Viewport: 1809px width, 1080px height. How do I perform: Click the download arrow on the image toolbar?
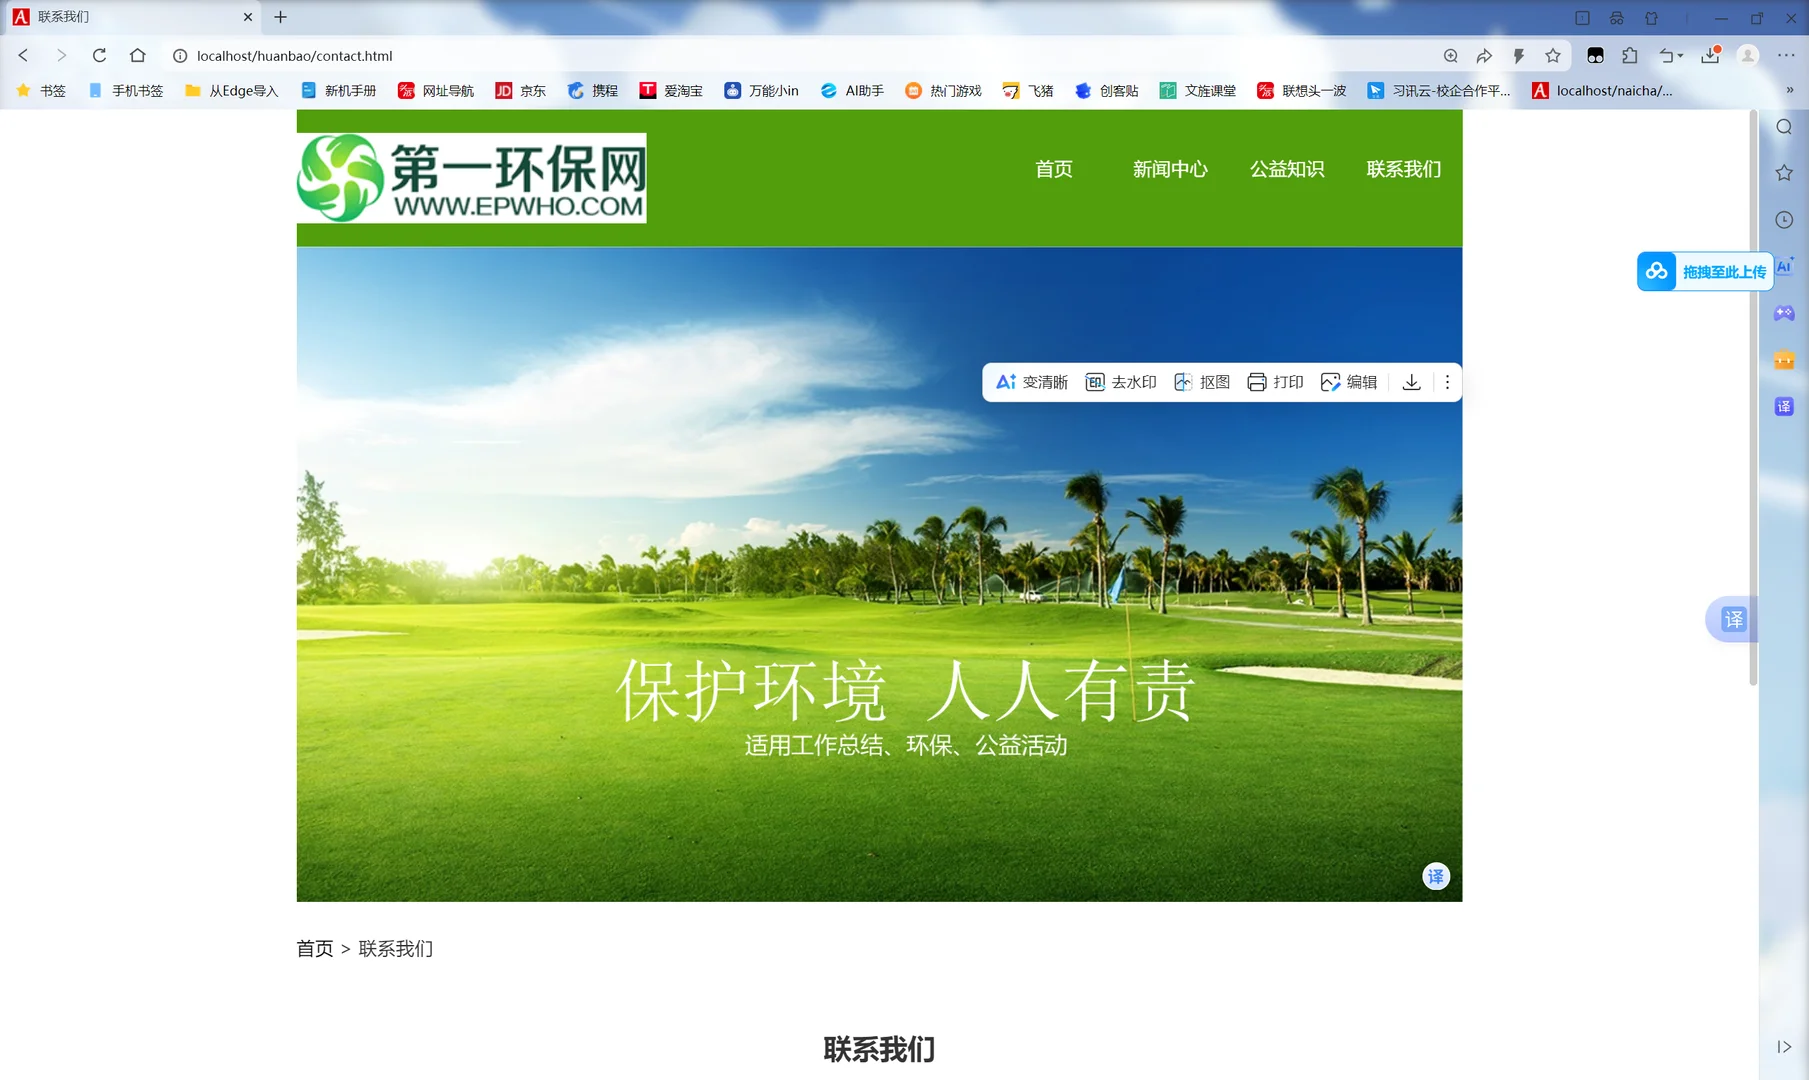(x=1411, y=382)
